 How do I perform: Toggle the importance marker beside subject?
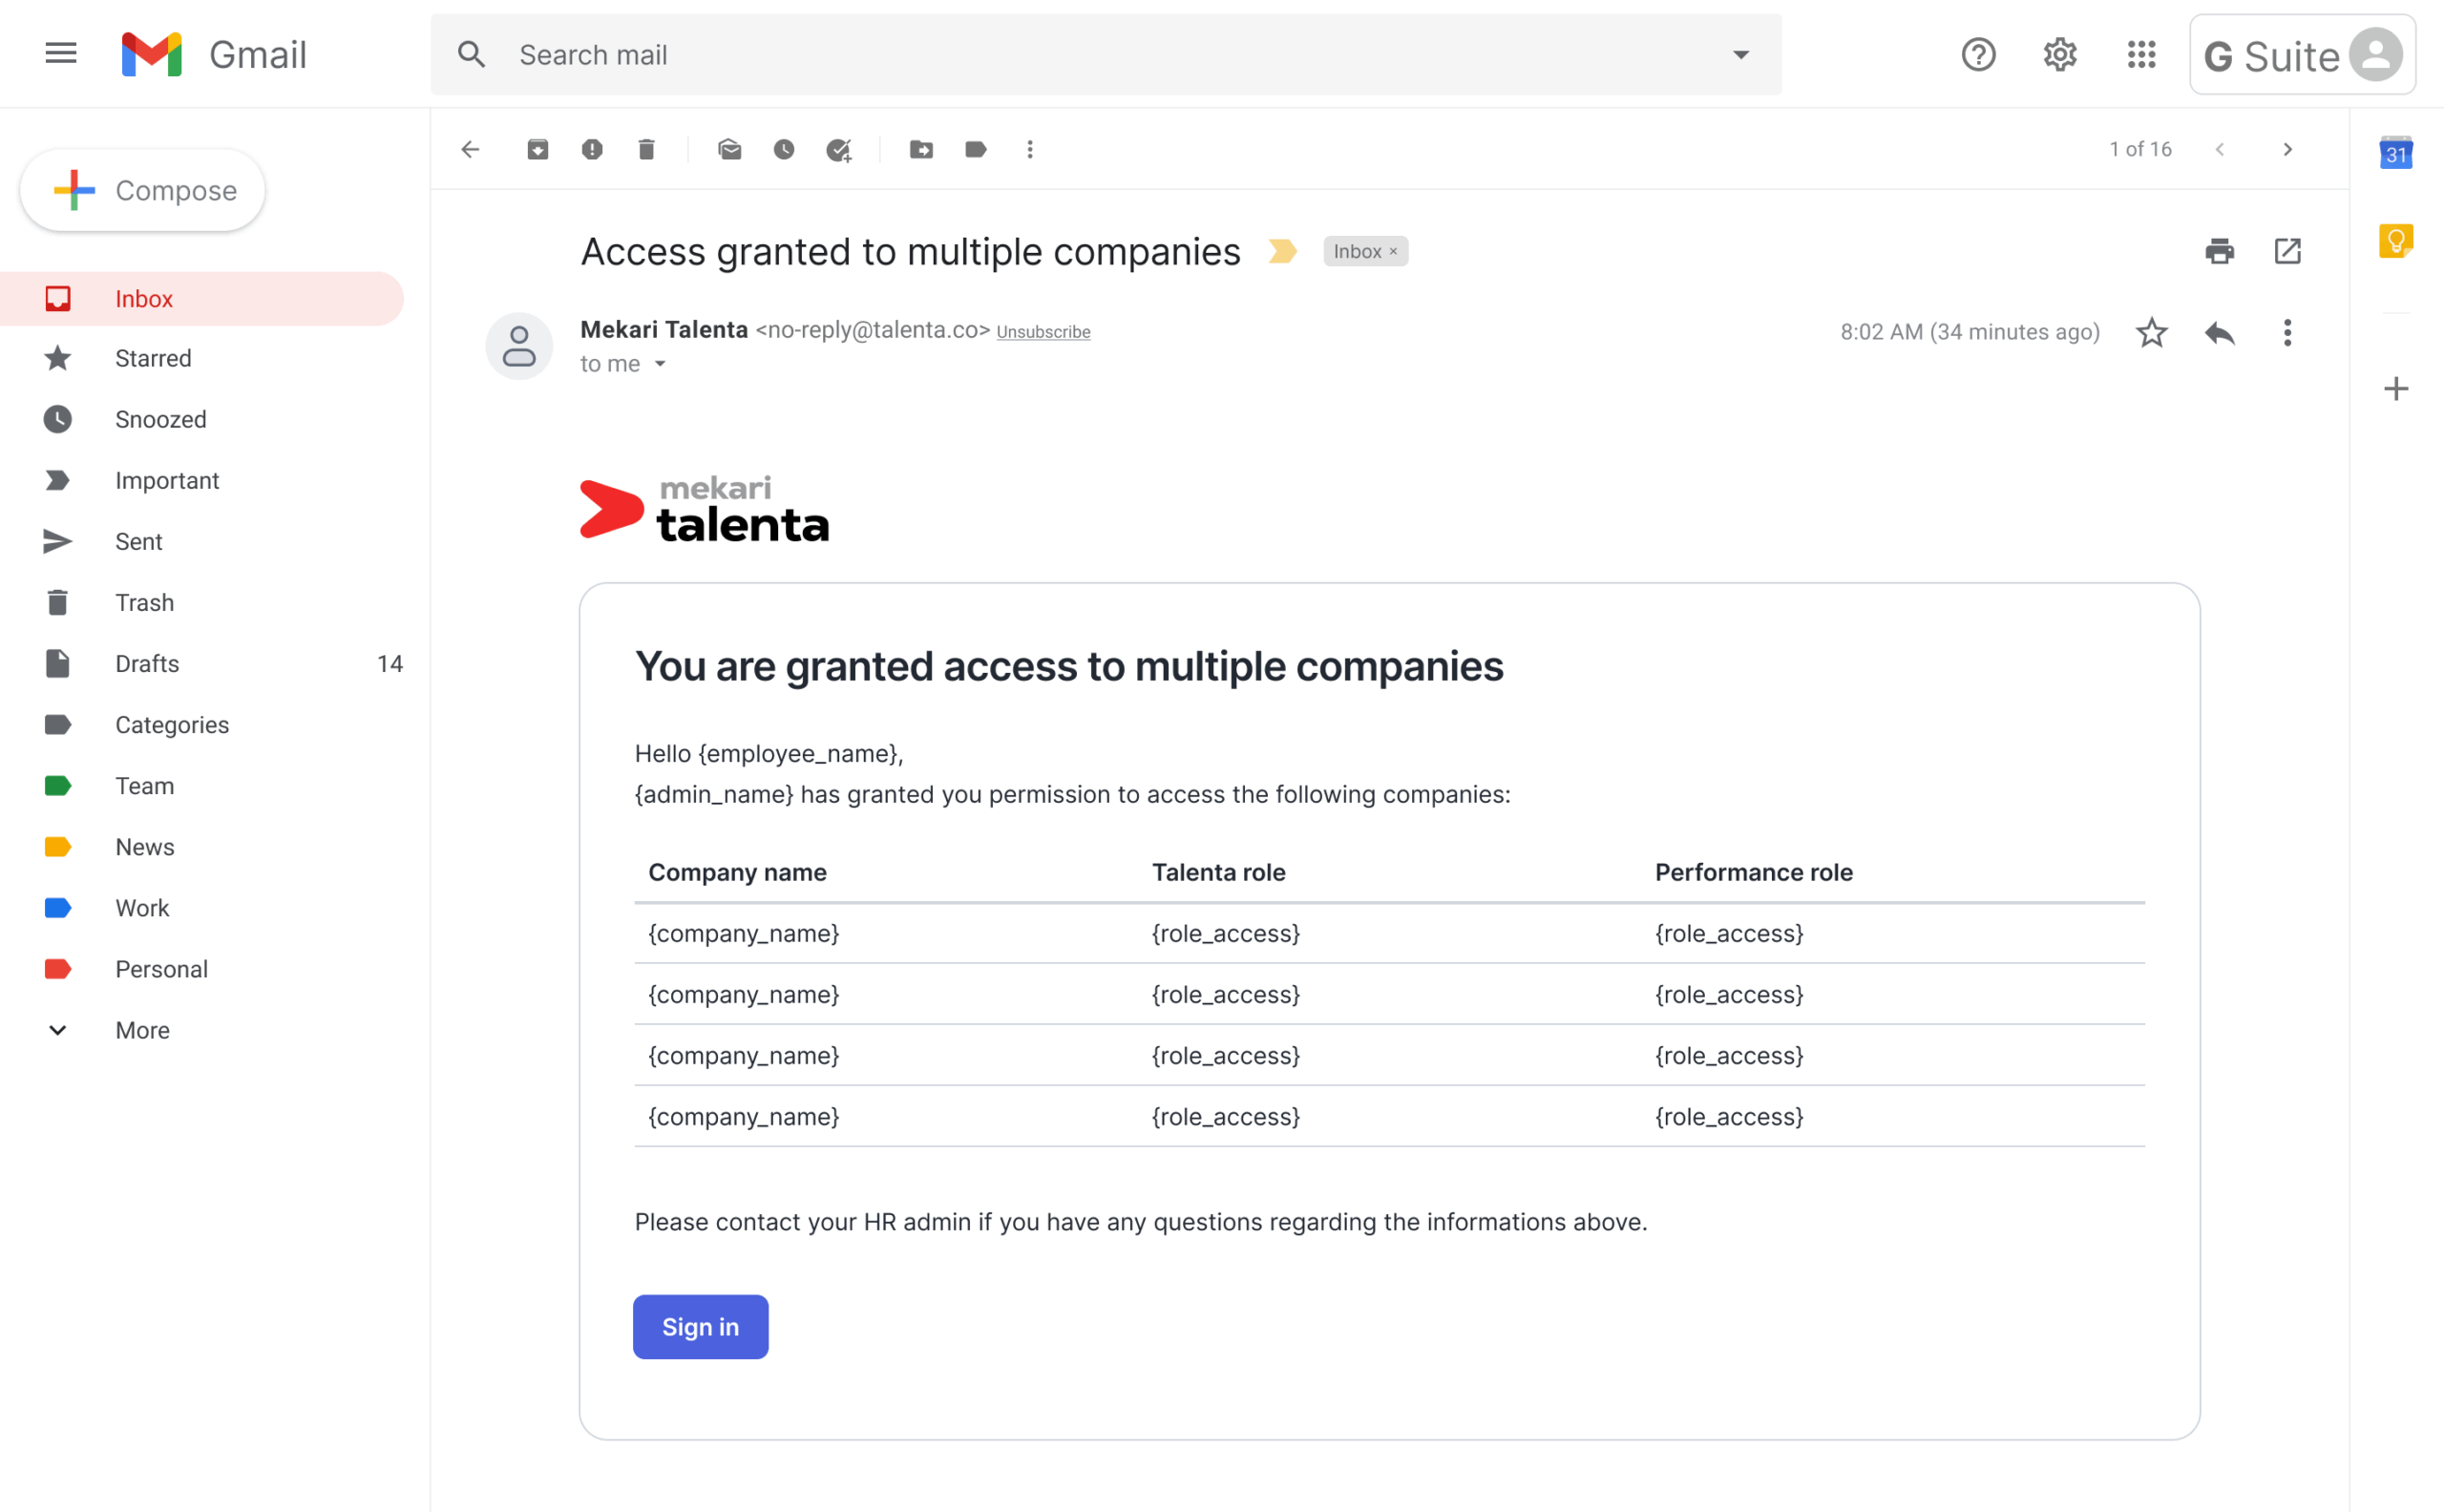(1282, 251)
